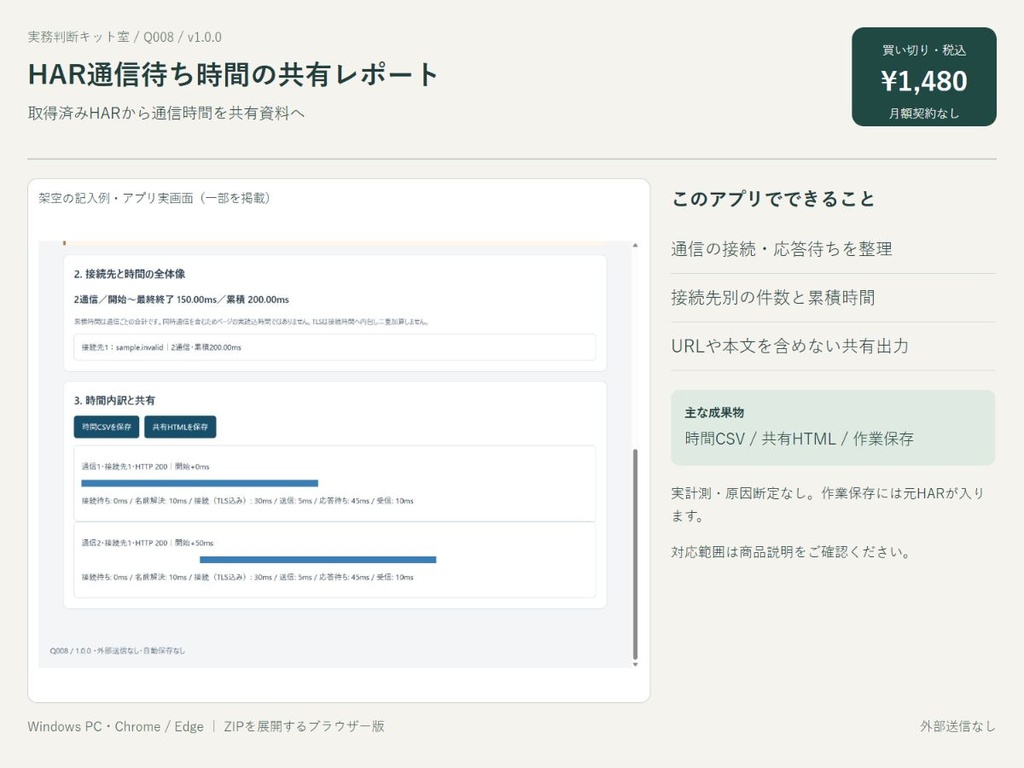Click the vertical scrollbar thumb in preview
This screenshot has width=1024, height=768.
point(635,554)
